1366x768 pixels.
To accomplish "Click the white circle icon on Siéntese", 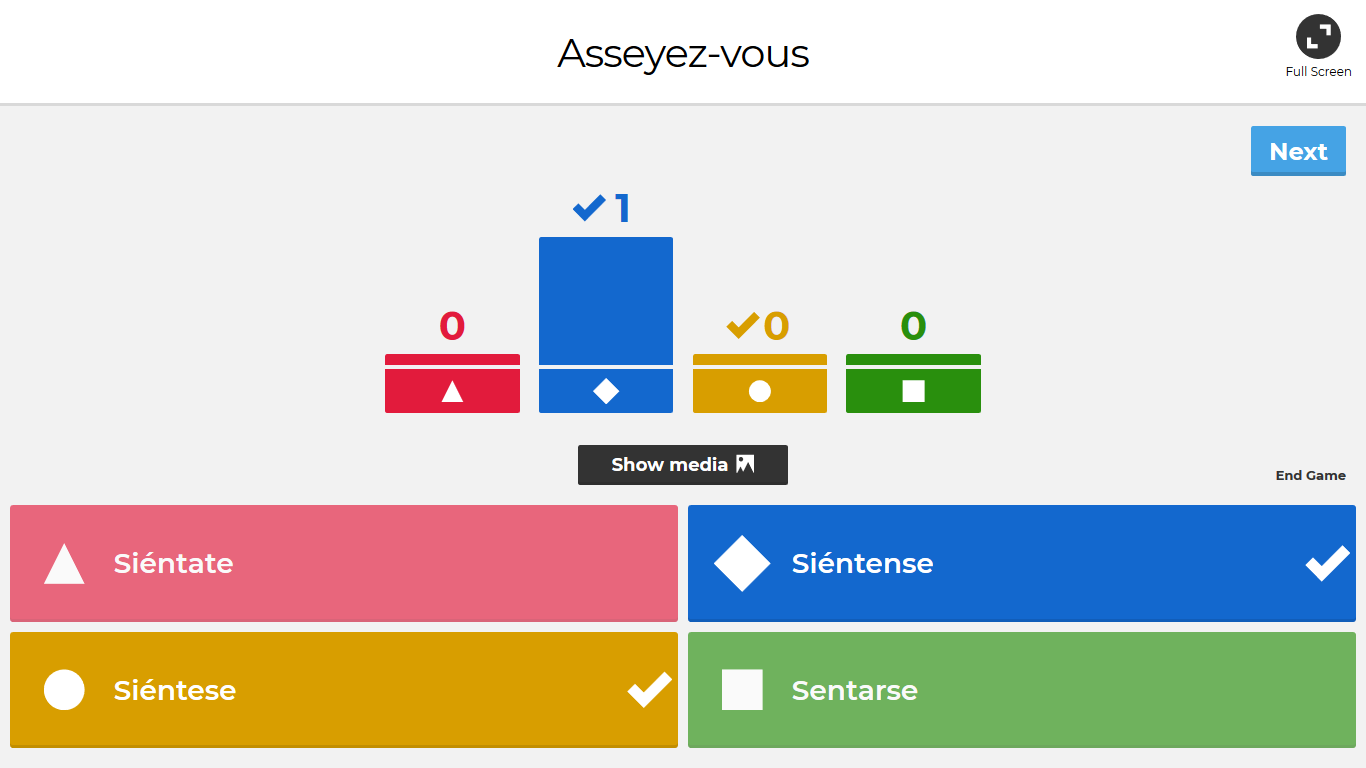I will click(x=64, y=690).
